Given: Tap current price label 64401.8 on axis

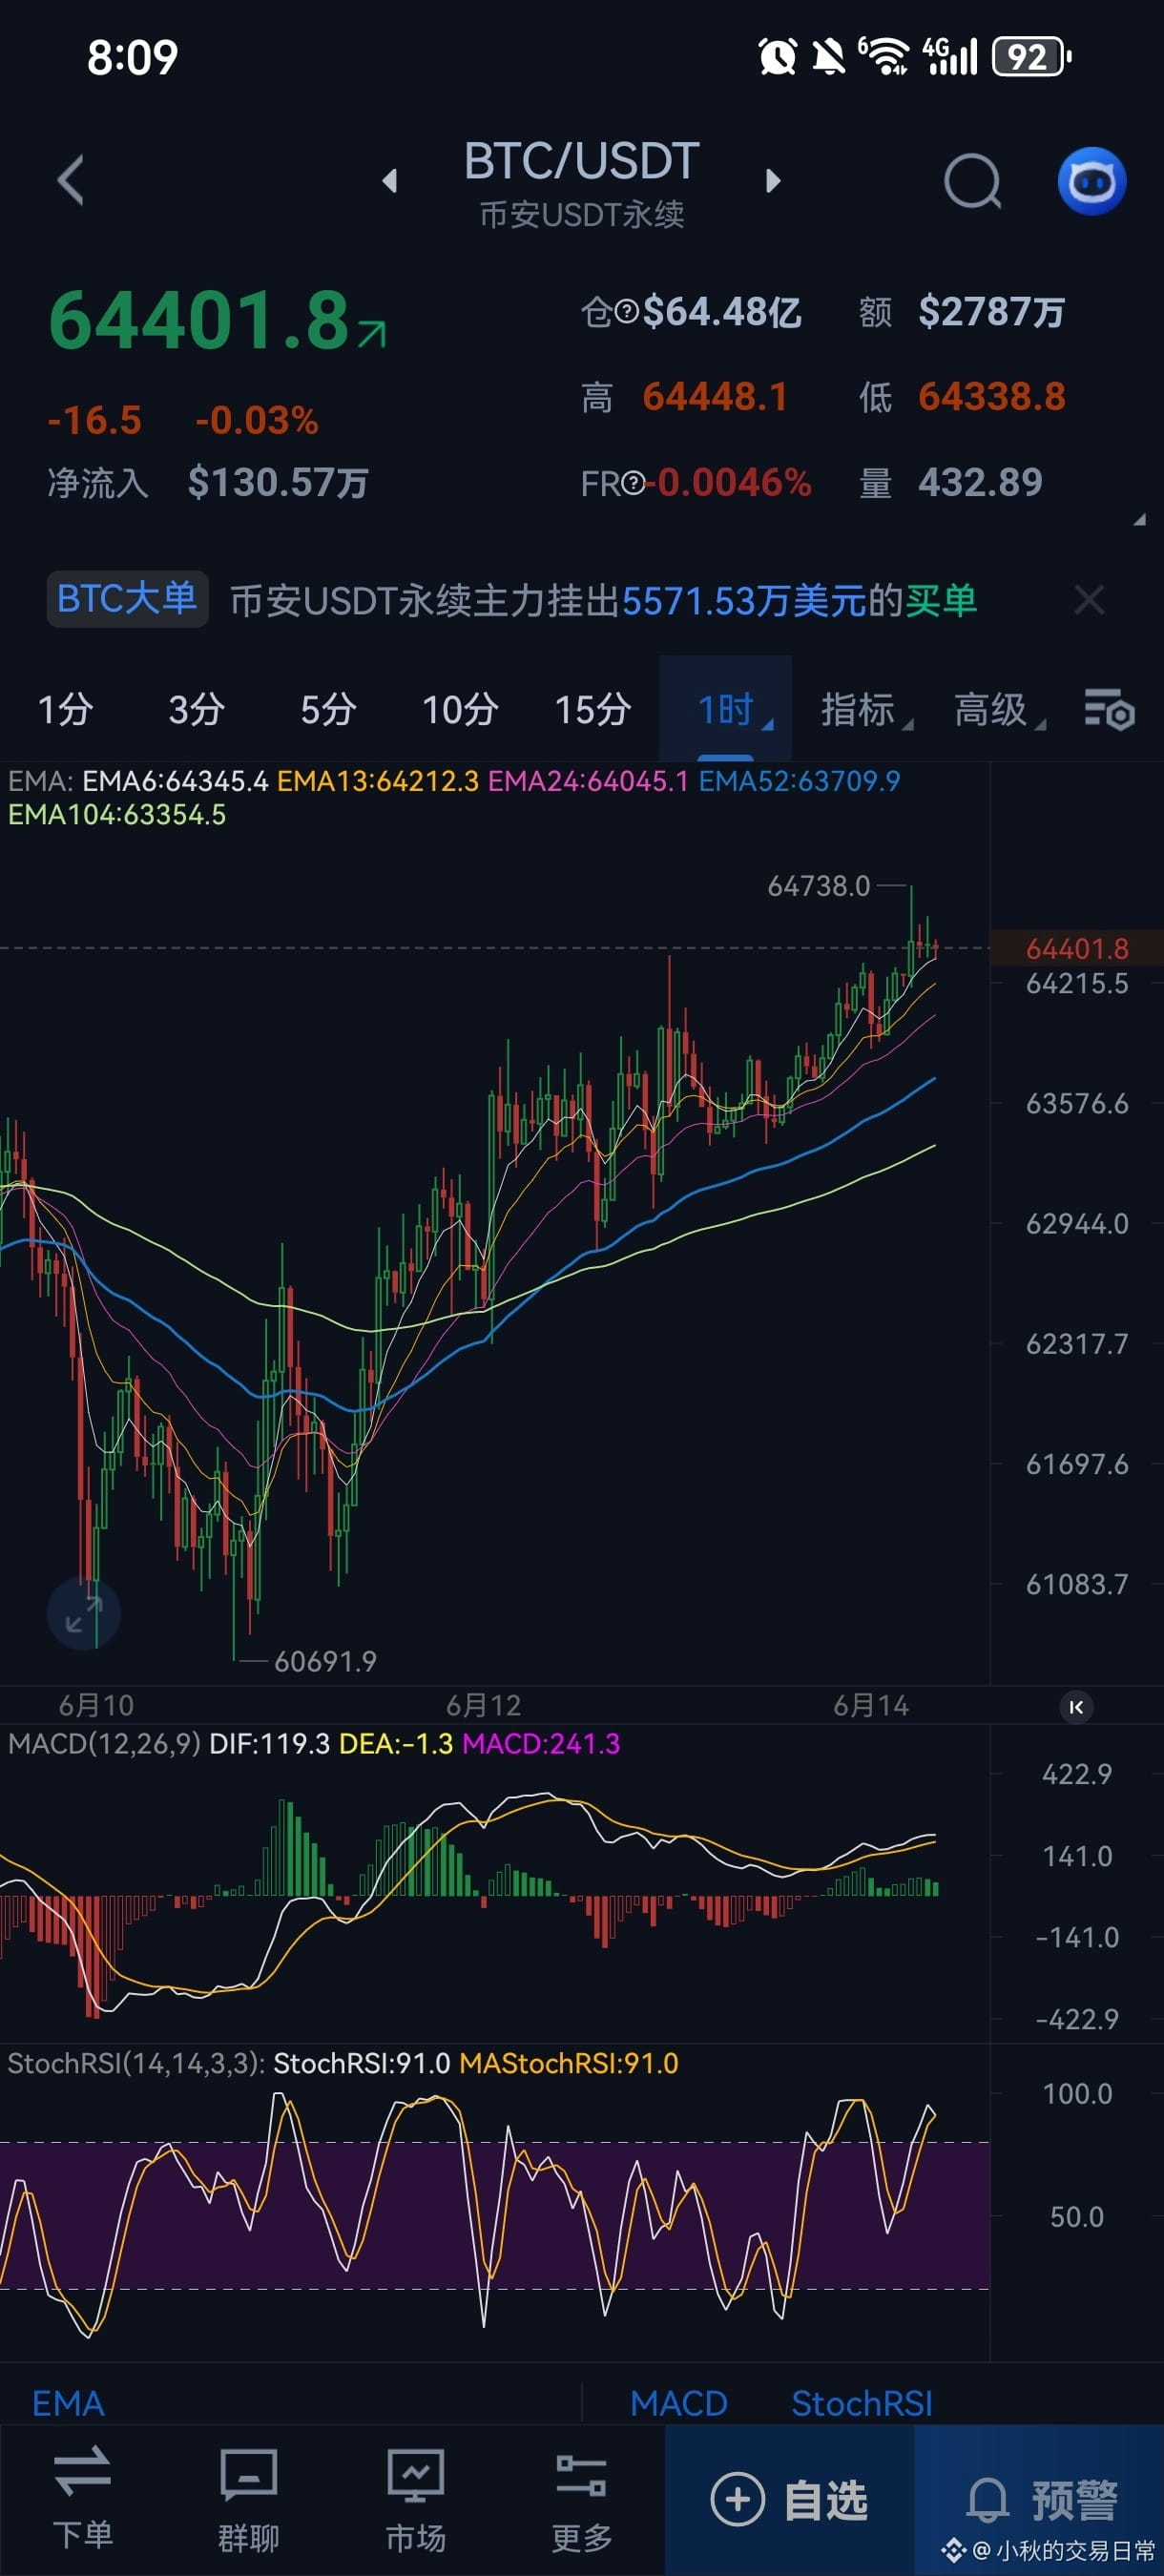Looking at the screenshot, I should pyautogui.click(x=1077, y=948).
